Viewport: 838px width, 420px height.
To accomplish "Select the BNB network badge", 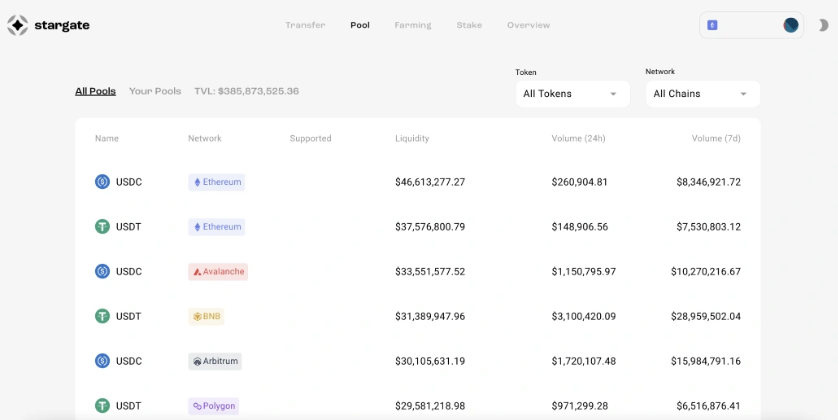I will coord(206,317).
